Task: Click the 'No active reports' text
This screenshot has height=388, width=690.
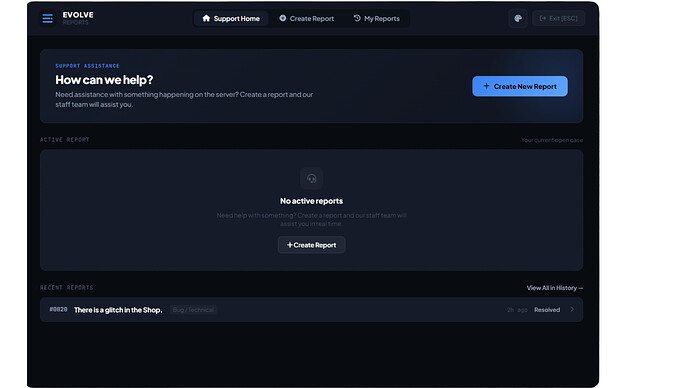Action: (312, 201)
